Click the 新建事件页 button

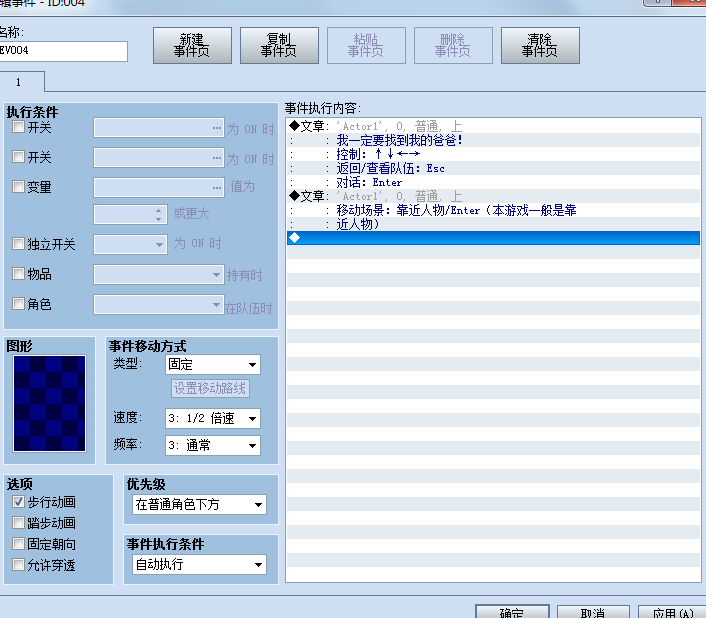(x=192, y=45)
